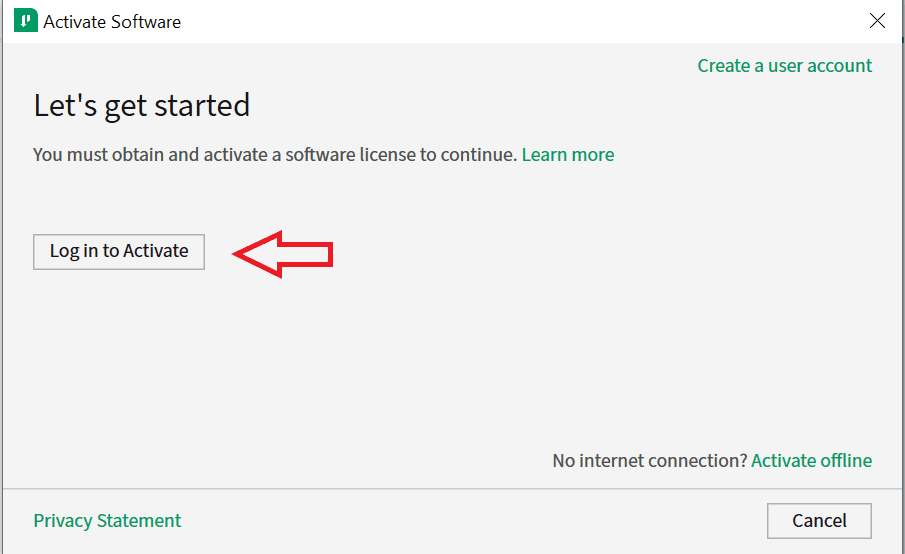Click the software license requirement message

click(x=275, y=155)
